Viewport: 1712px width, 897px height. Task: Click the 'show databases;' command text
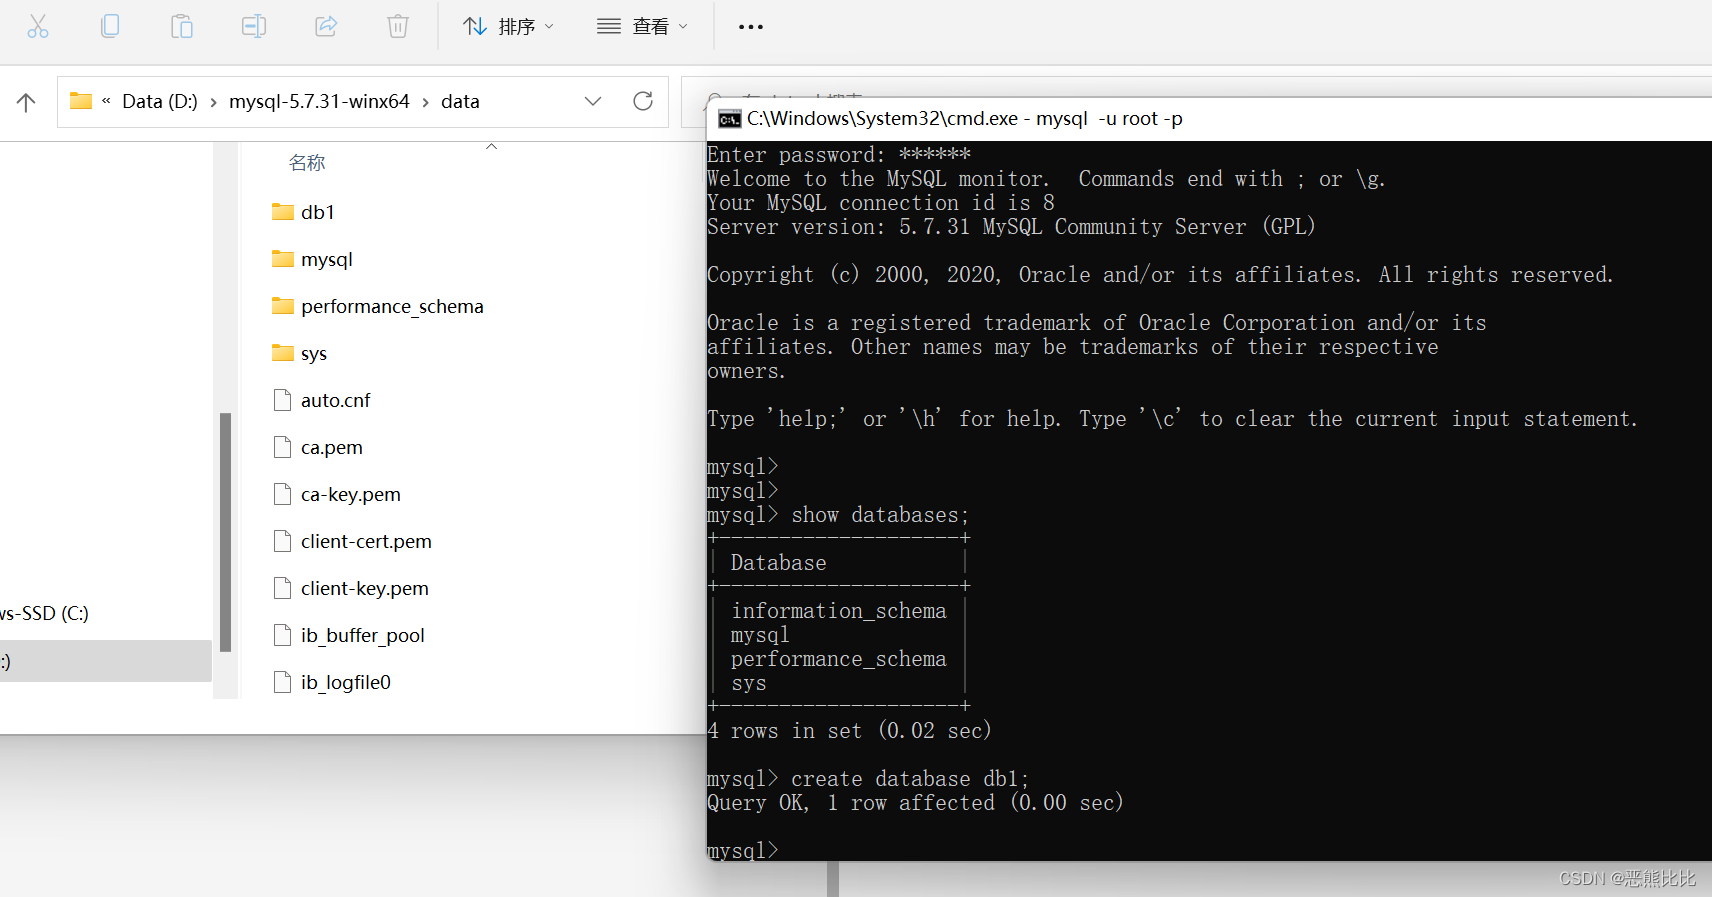point(880,515)
